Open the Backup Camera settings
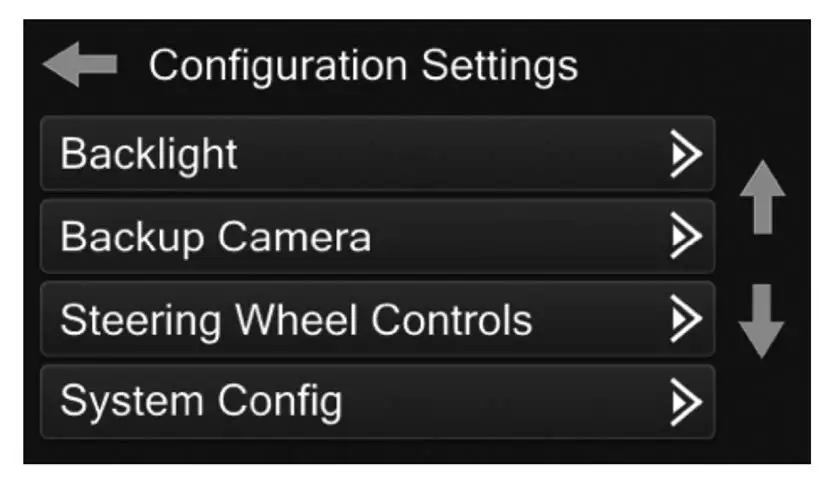Viewport: 836px width, 489px height. coord(377,237)
